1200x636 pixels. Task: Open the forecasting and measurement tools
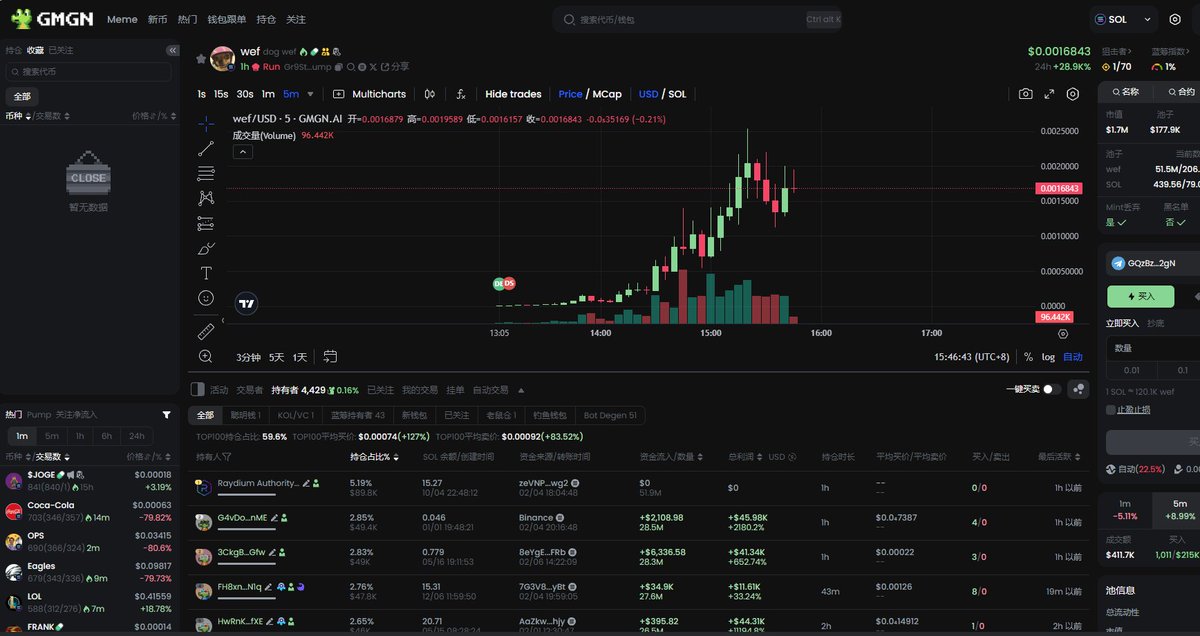[x=206, y=223]
